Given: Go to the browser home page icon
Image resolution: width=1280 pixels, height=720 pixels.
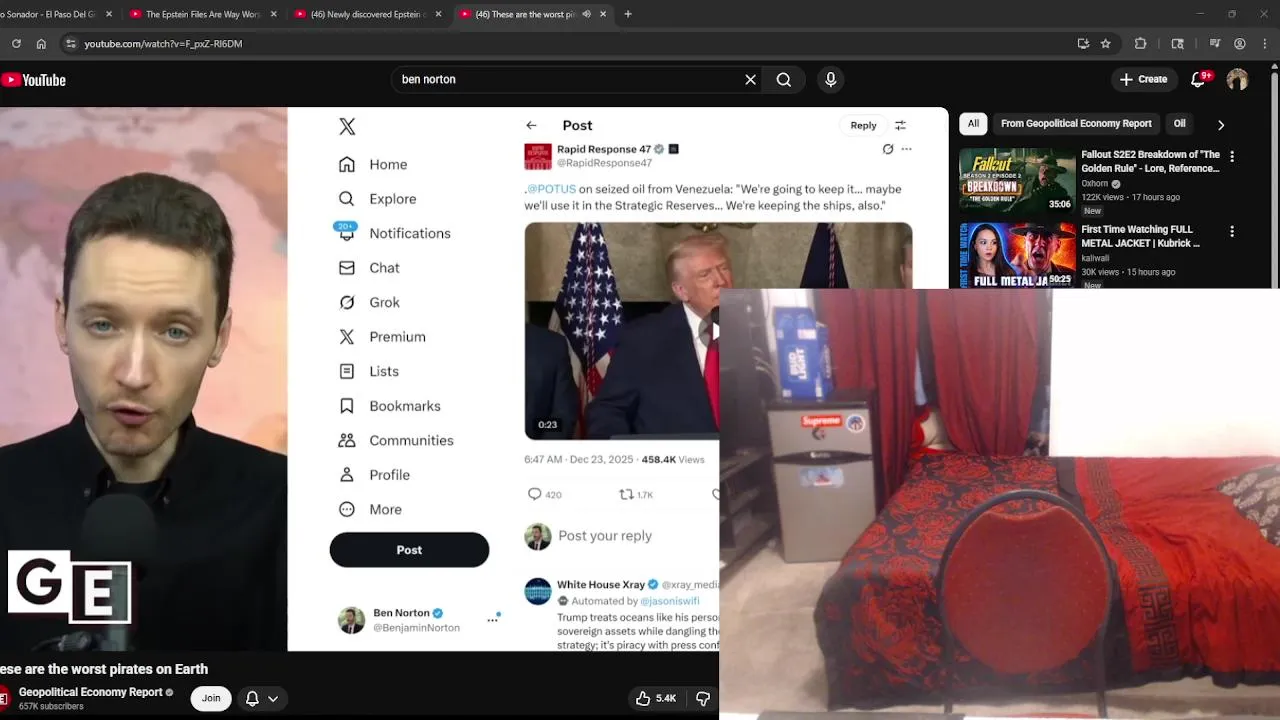Looking at the screenshot, I should [41, 44].
